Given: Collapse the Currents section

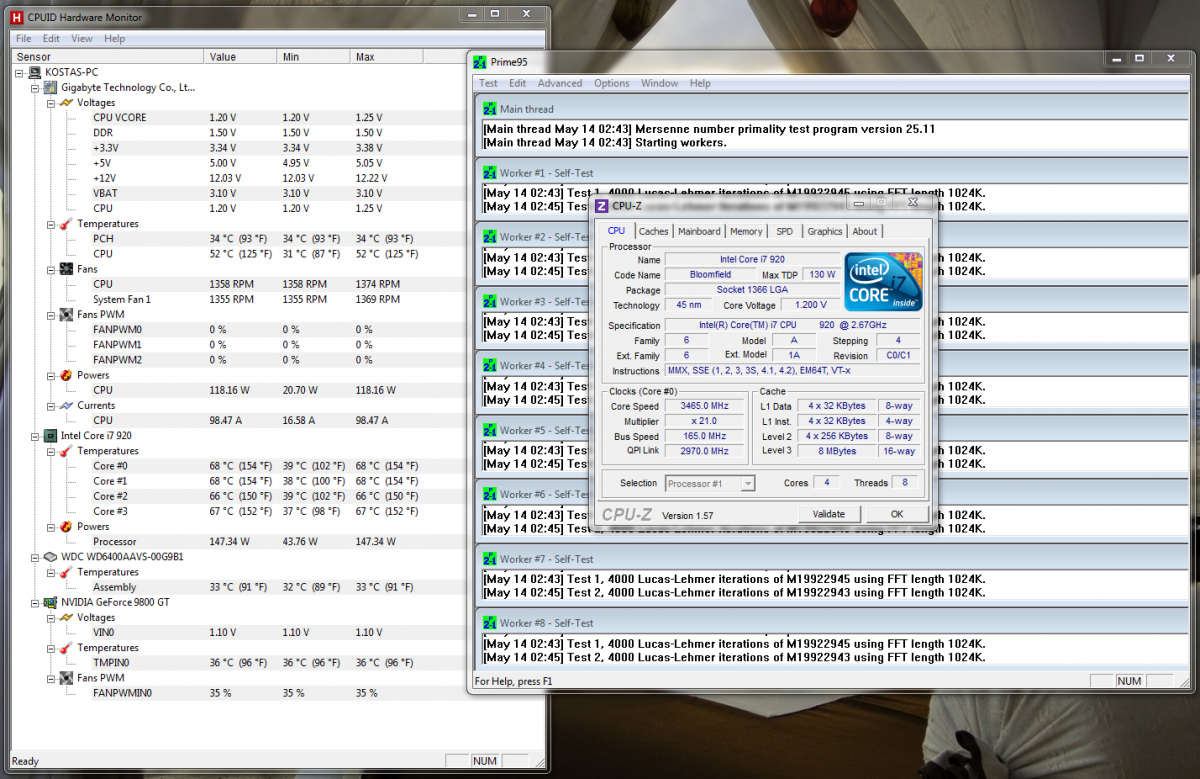Looking at the screenshot, I should [x=52, y=405].
